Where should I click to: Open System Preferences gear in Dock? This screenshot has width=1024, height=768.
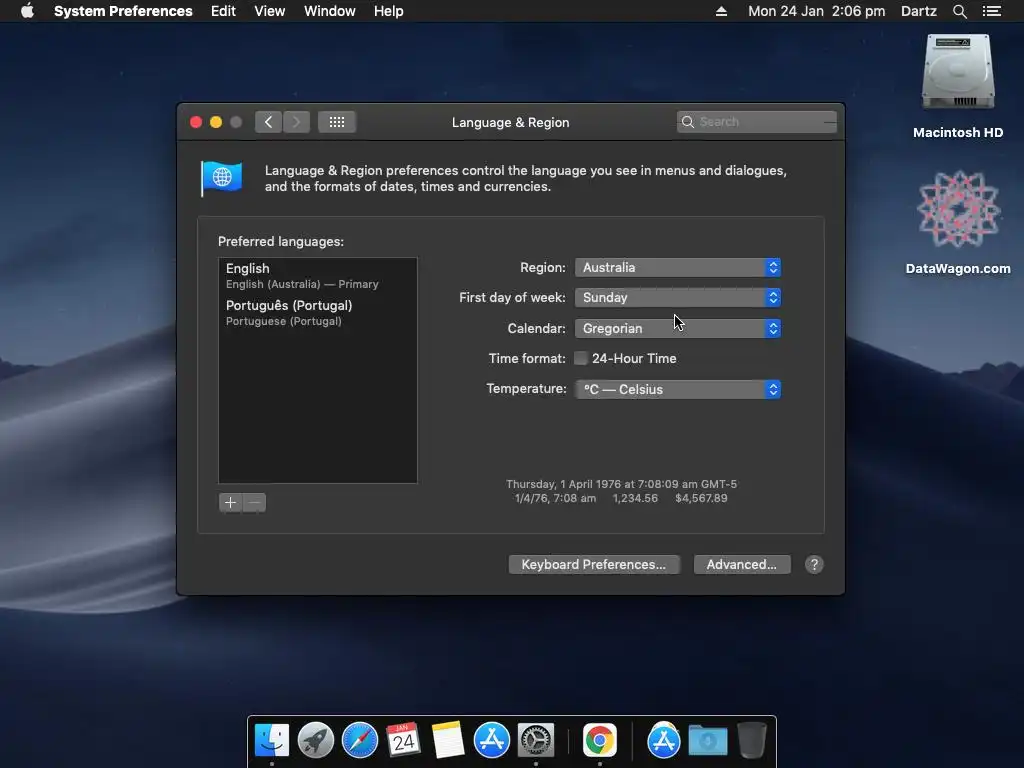click(536, 740)
